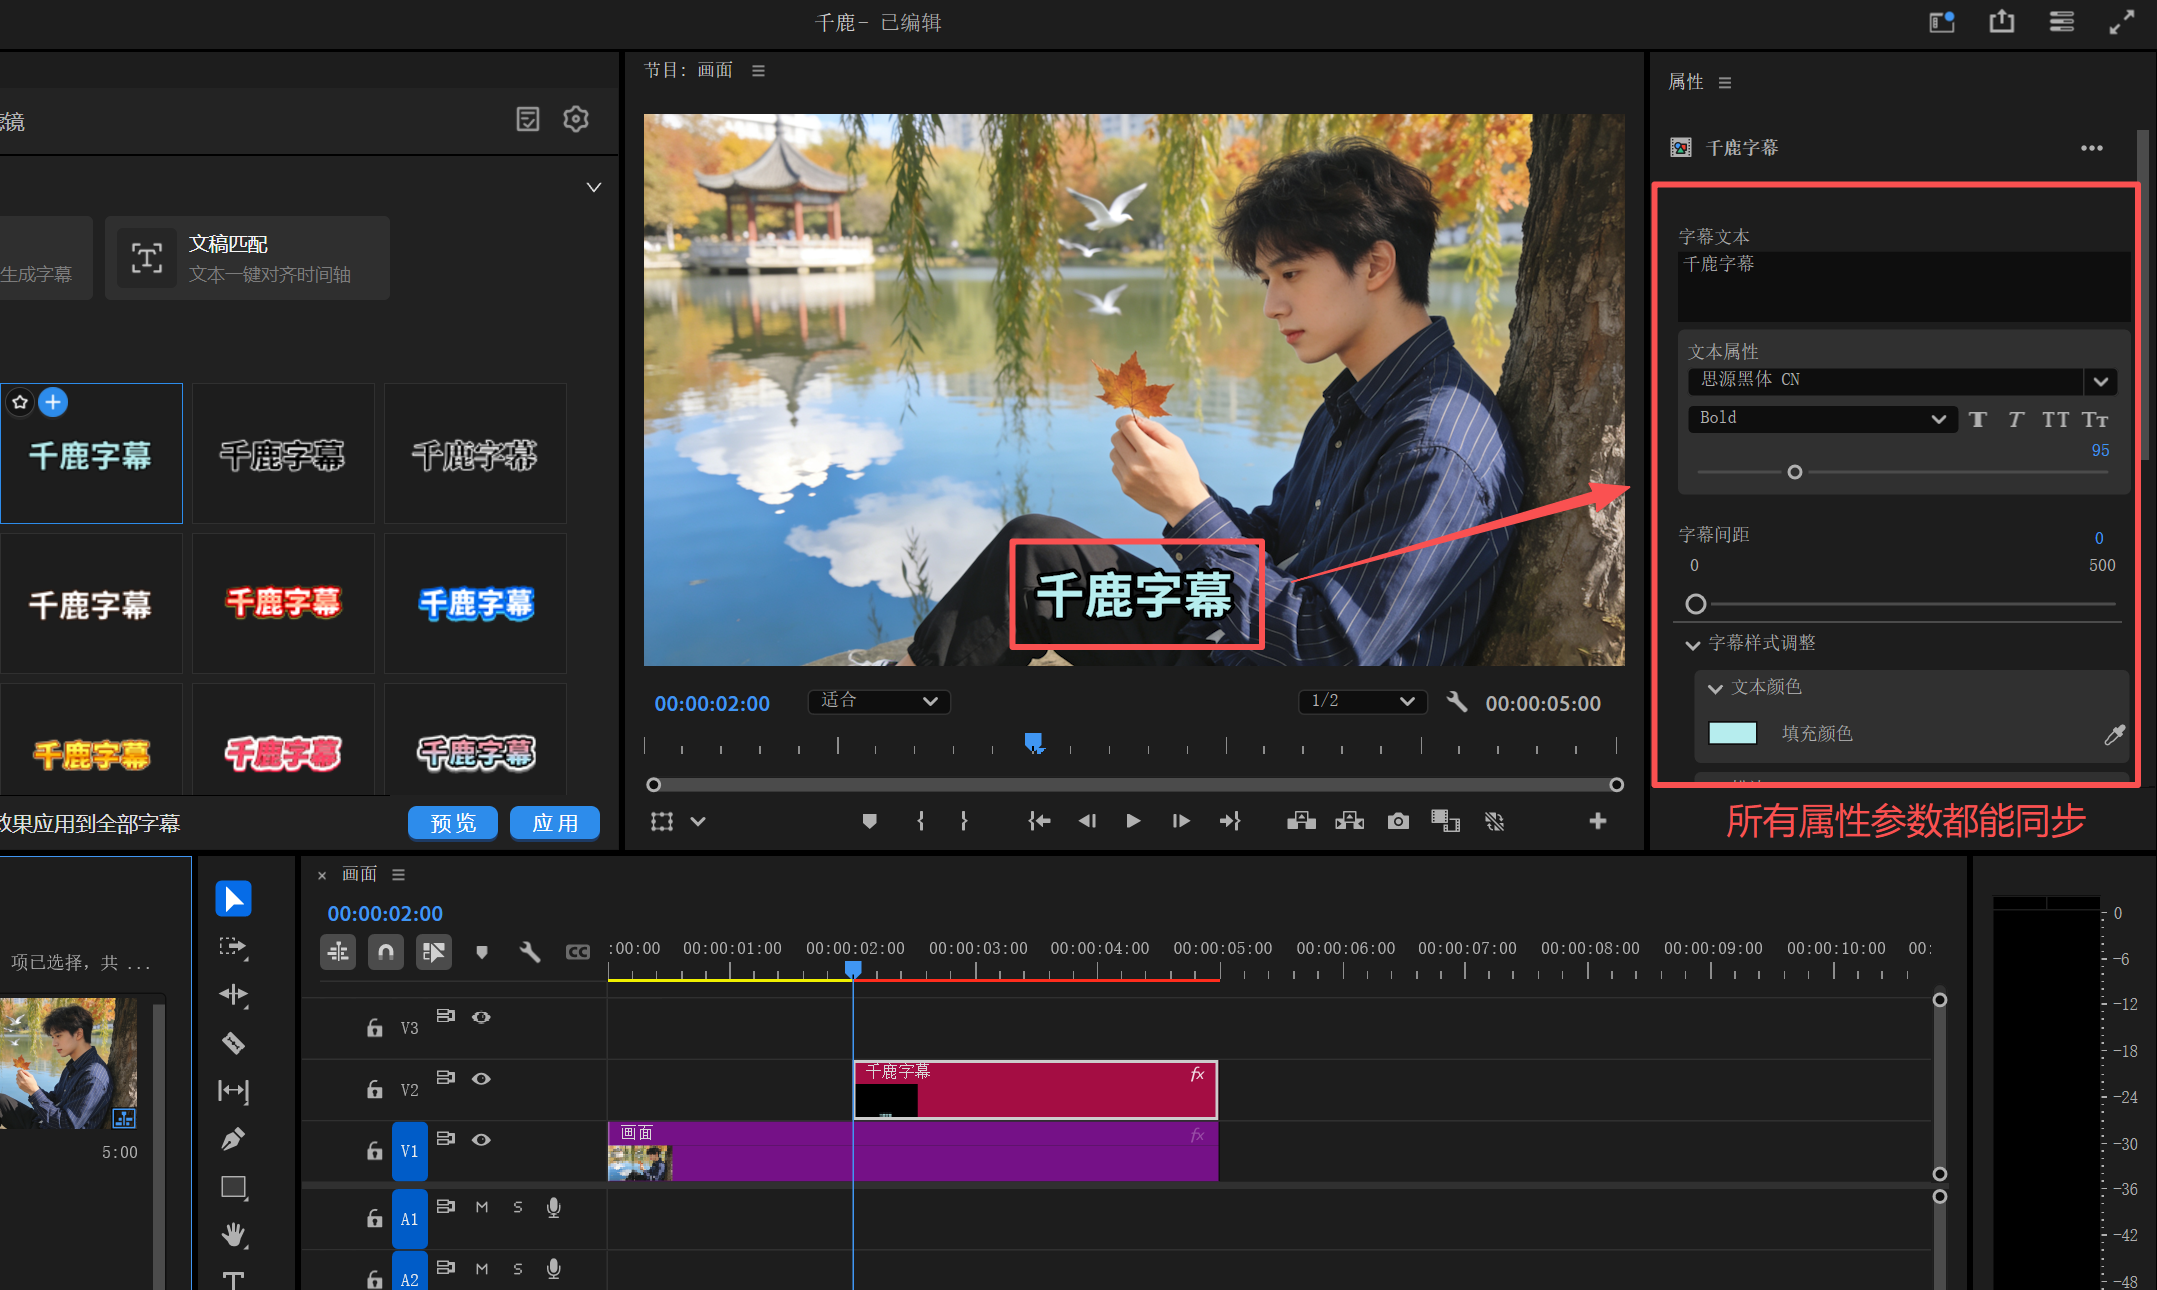Click the 预览 button
The height and width of the screenshot is (1290, 2157).
pos(453,823)
